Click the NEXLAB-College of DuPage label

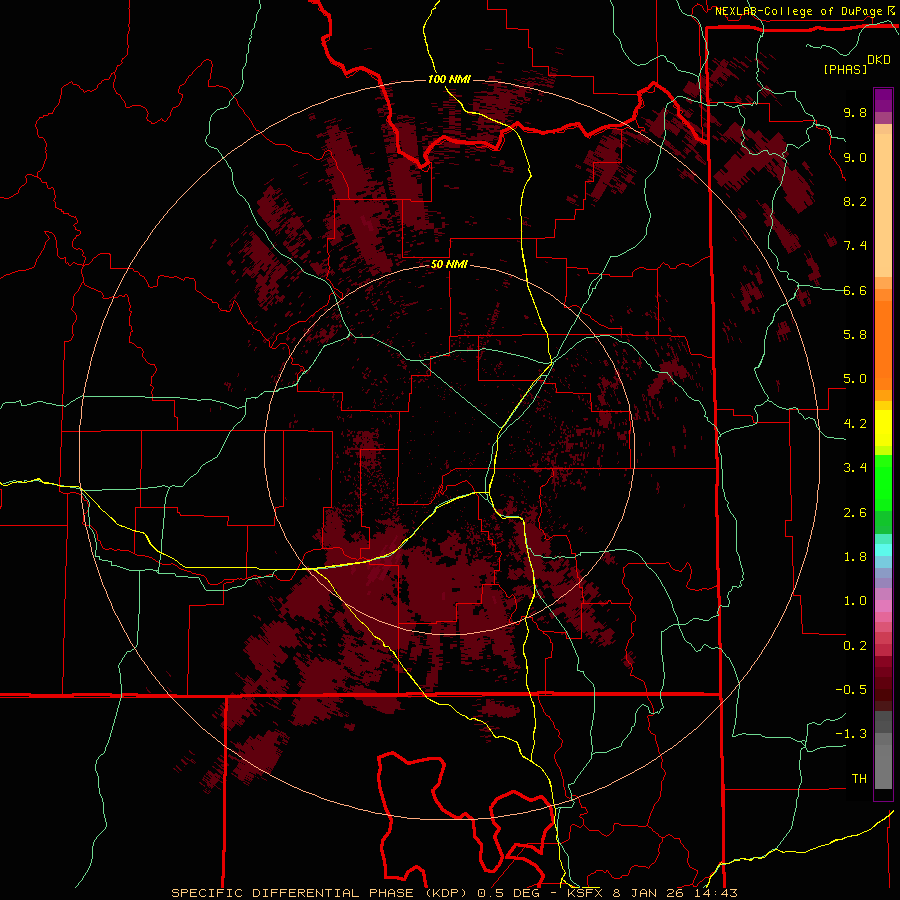799,11
